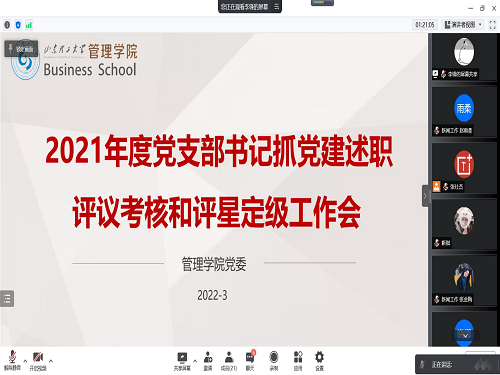Open the invite (邀请) icon

[x=208, y=361]
